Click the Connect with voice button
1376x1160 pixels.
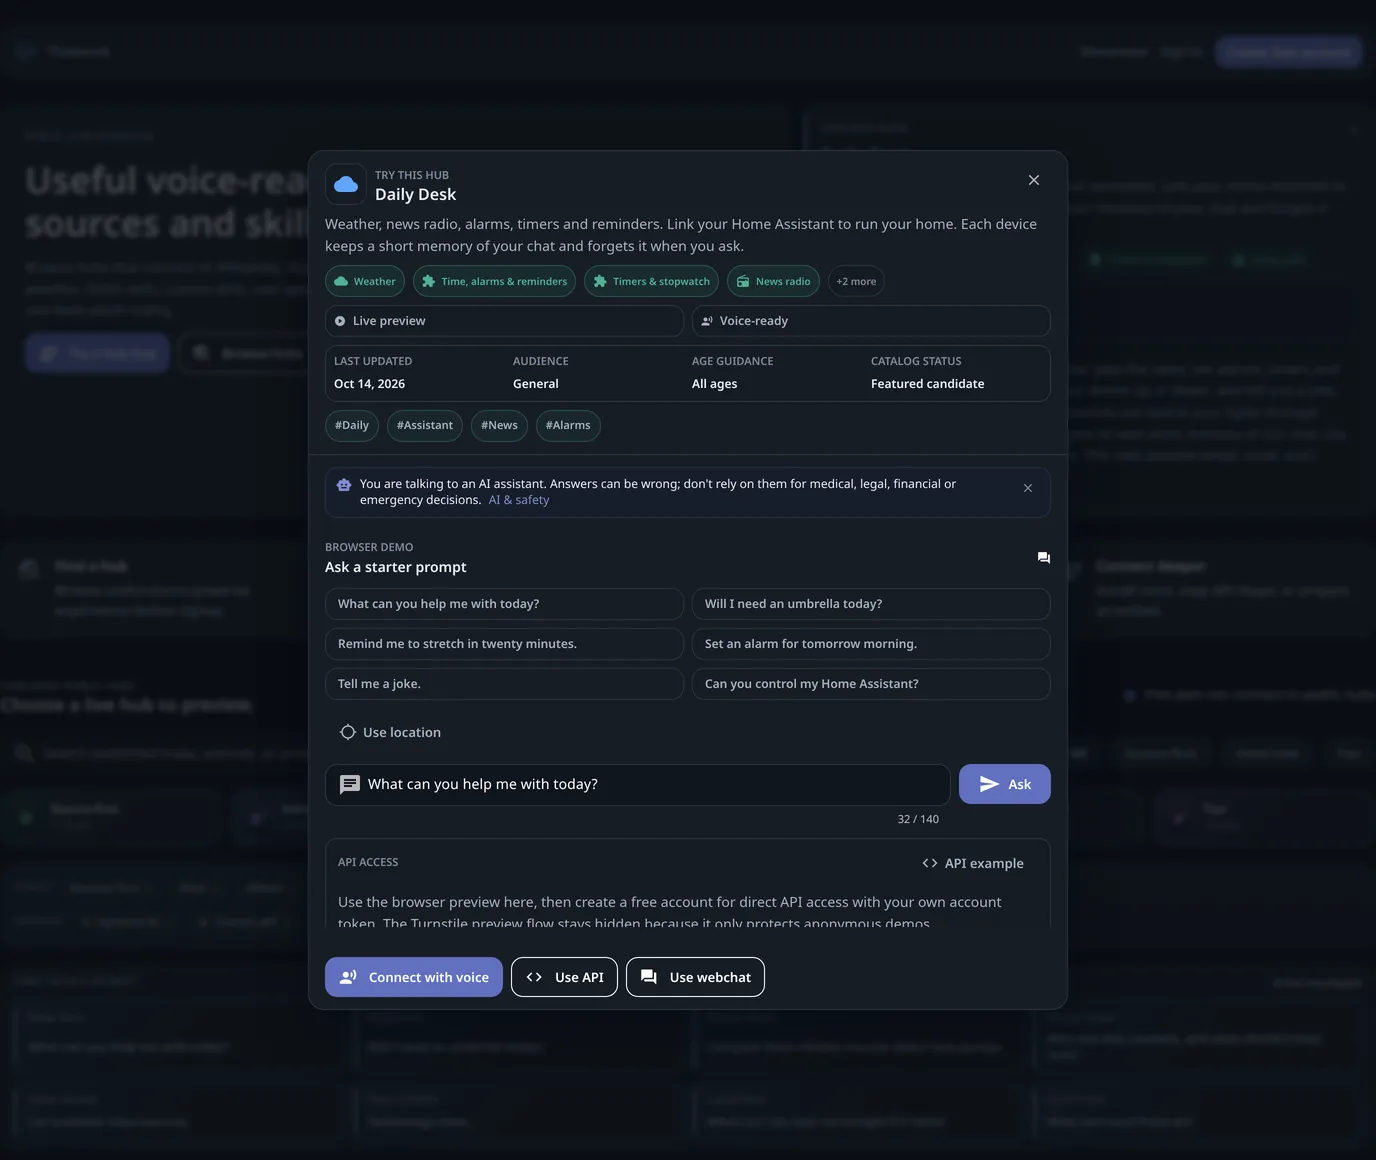pyautogui.click(x=414, y=977)
